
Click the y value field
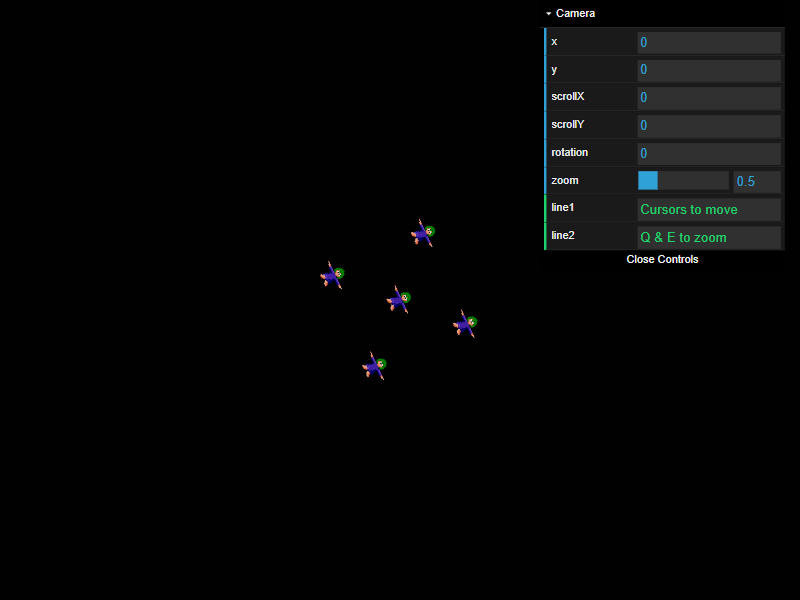pos(709,69)
